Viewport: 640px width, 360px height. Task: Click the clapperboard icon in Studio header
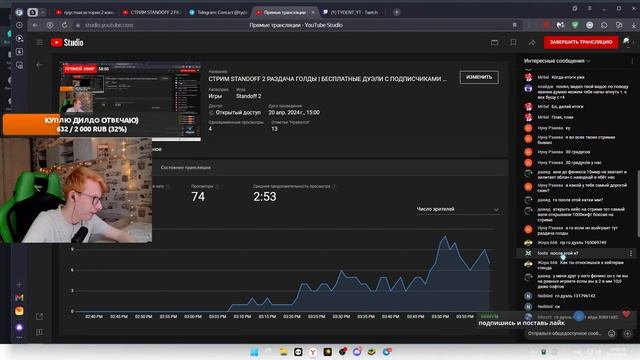(x=494, y=42)
